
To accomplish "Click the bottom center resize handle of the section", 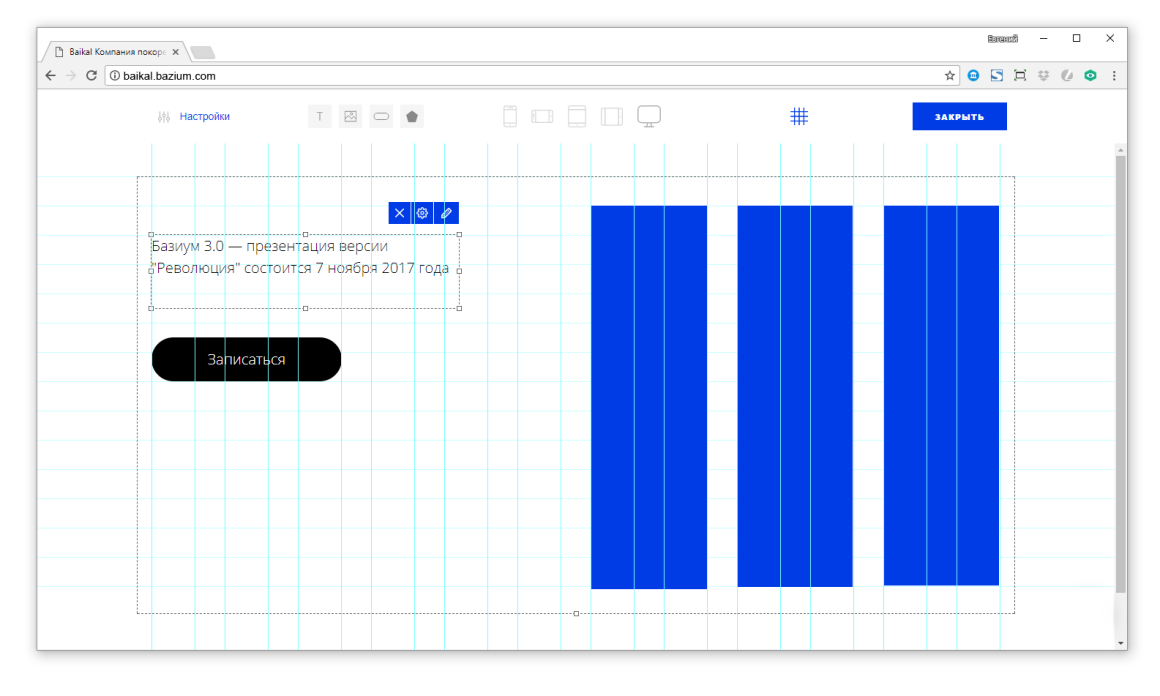I will [x=576, y=613].
